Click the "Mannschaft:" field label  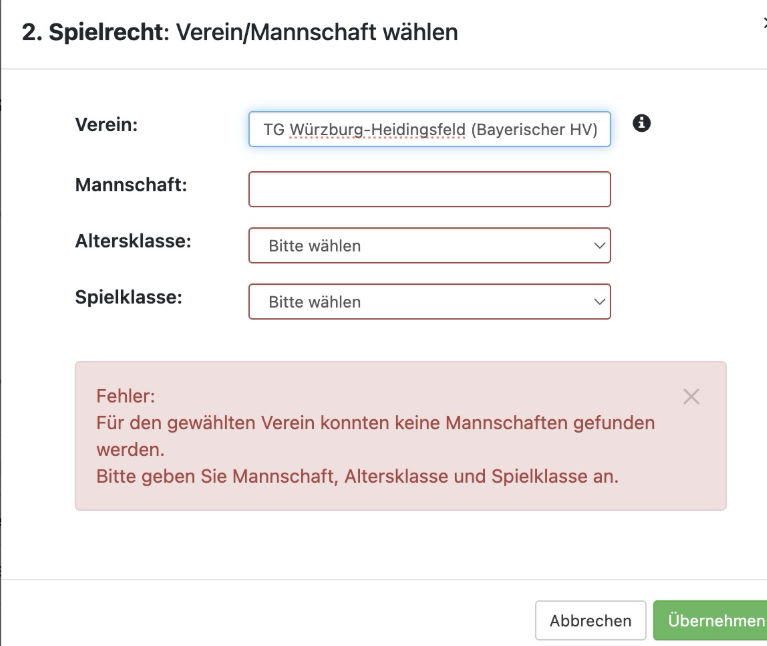pyautogui.click(x=131, y=185)
